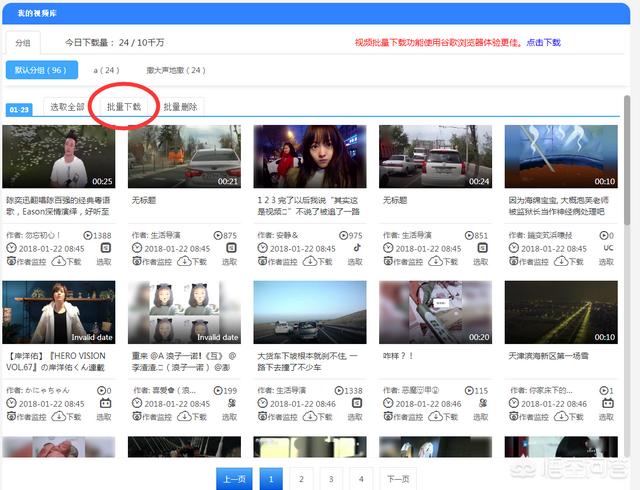Viewport: 640px width, 490px height.
Task: Click 选取 on 重来 @A 浪子 video
Action: [x=229, y=417]
